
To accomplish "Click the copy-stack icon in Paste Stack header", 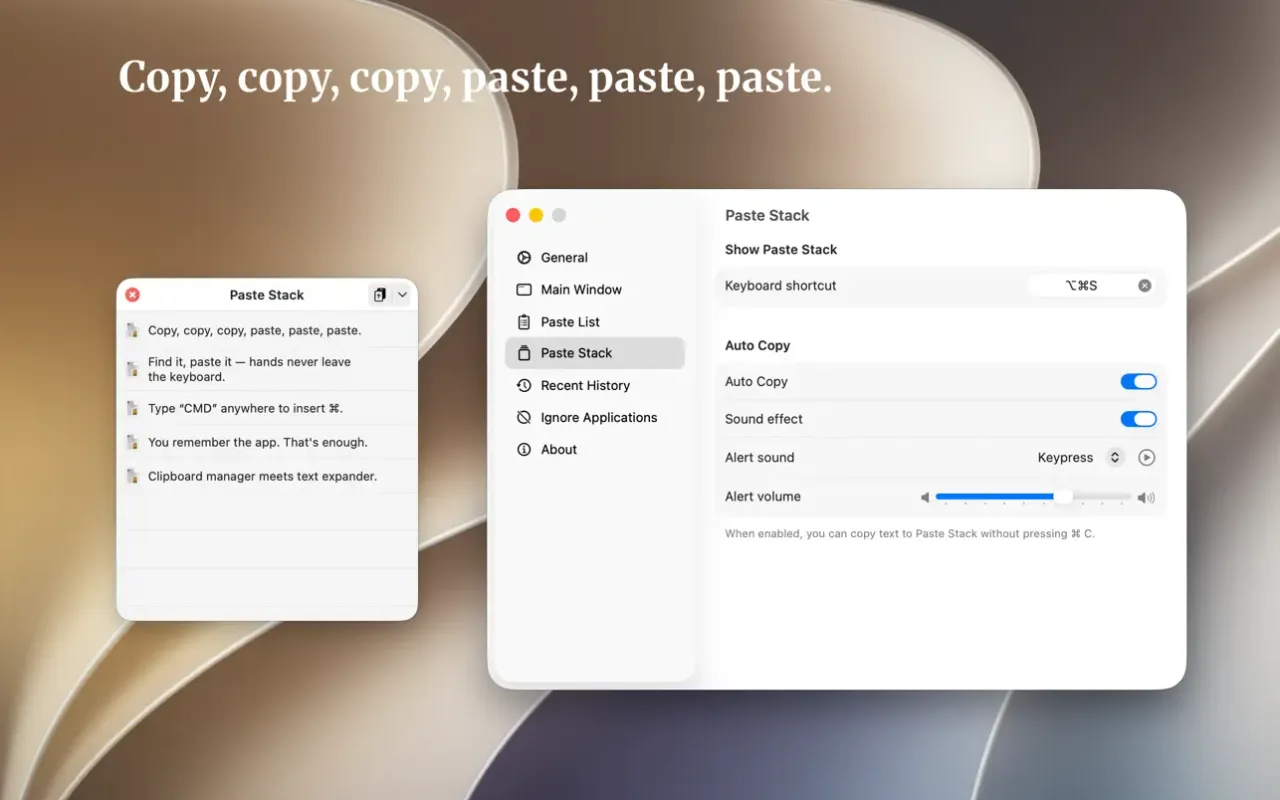I will tap(380, 295).
